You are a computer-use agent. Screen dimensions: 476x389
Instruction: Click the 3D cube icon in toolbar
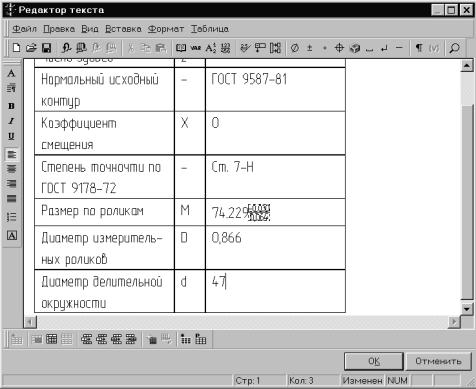pyautogui.click(x=355, y=48)
